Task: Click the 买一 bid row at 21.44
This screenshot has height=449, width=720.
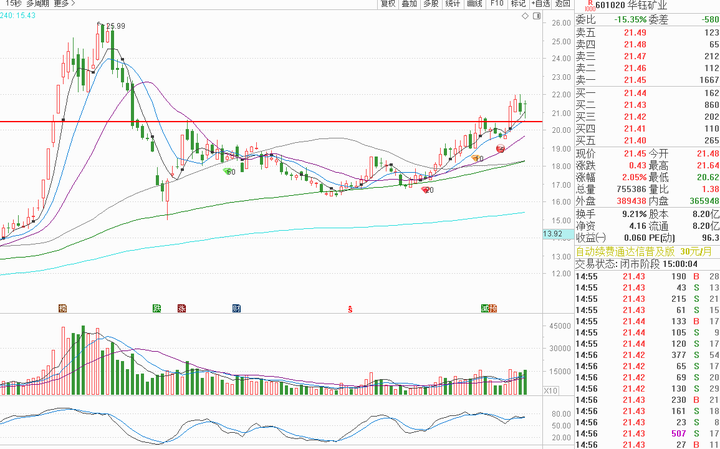Action: coord(647,93)
